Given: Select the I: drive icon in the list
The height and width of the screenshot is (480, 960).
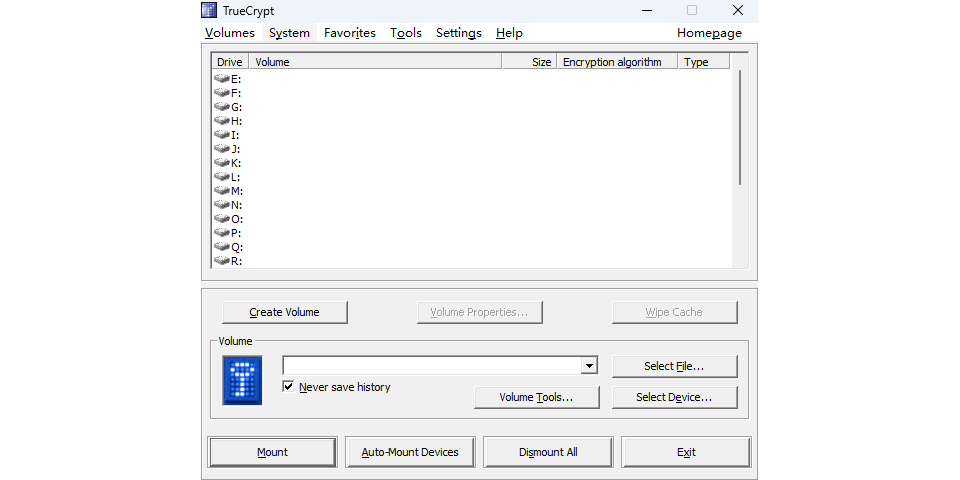Looking at the screenshot, I should point(222,135).
